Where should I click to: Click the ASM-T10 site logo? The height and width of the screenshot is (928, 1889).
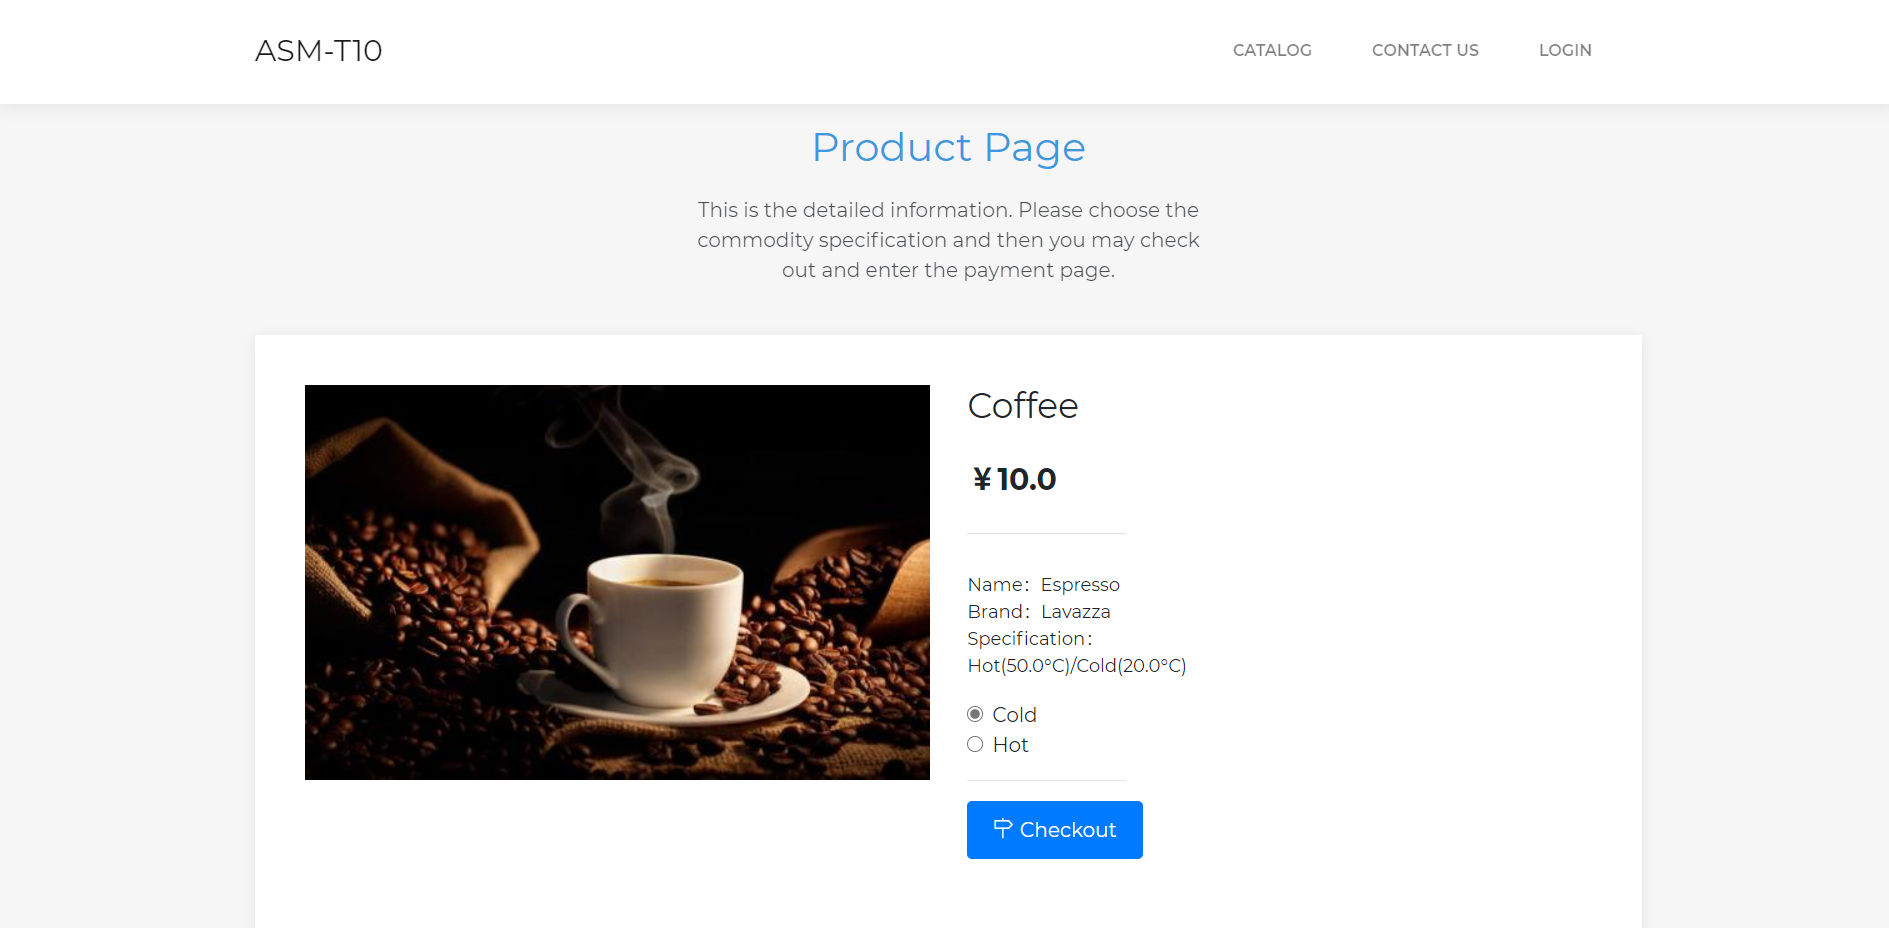click(319, 51)
